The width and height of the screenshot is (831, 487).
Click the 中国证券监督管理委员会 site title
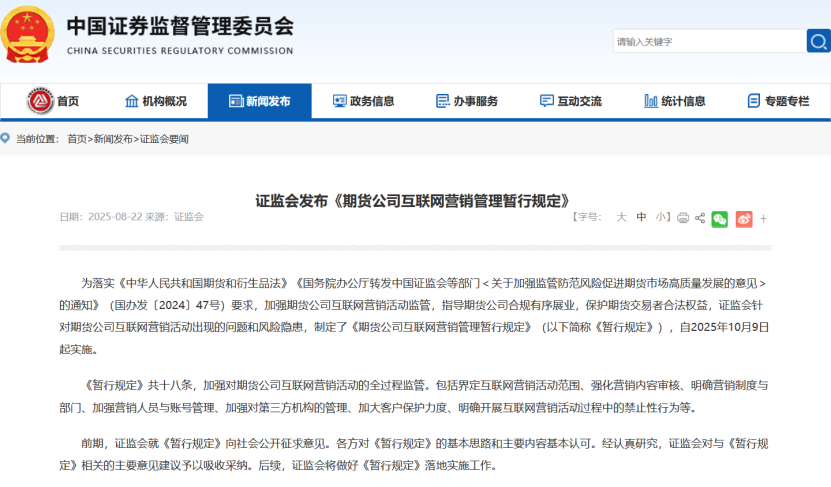click(180, 26)
